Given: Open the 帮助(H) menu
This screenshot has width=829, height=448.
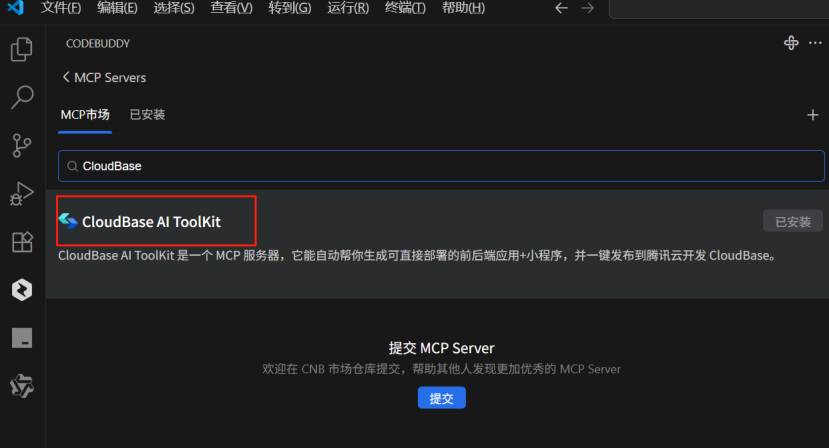Looking at the screenshot, I should (463, 8).
